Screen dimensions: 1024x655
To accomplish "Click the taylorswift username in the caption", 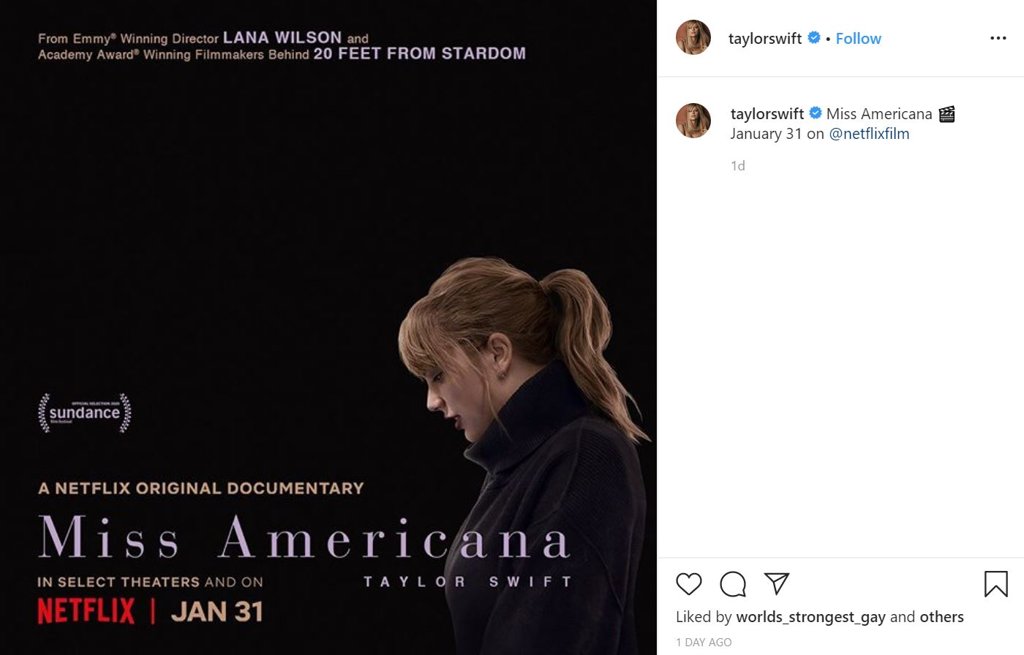I will pyautogui.click(x=767, y=114).
